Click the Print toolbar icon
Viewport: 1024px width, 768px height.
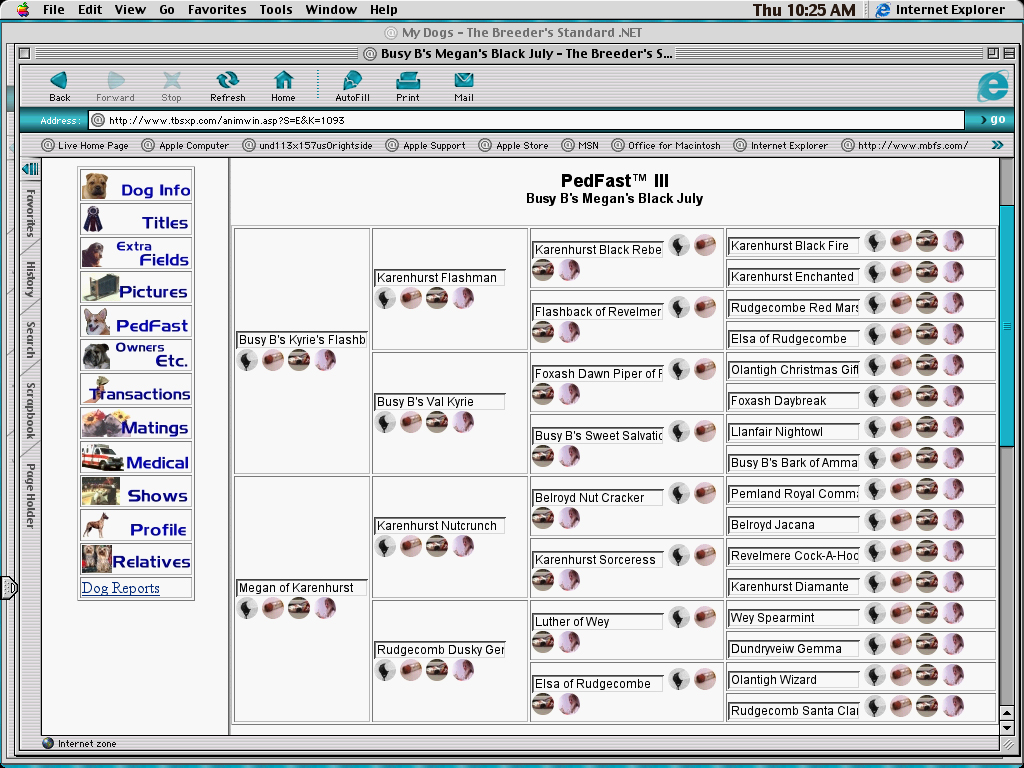[x=407, y=86]
